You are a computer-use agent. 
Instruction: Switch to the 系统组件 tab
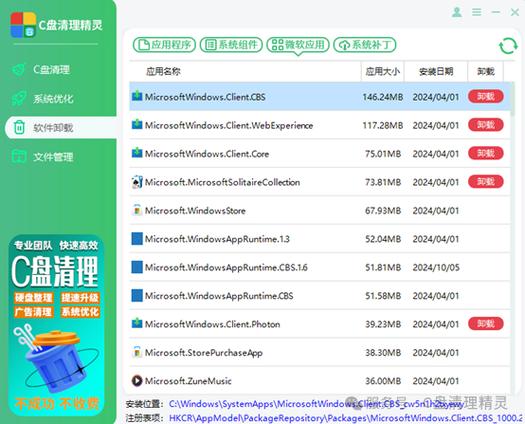[x=231, y=45]
